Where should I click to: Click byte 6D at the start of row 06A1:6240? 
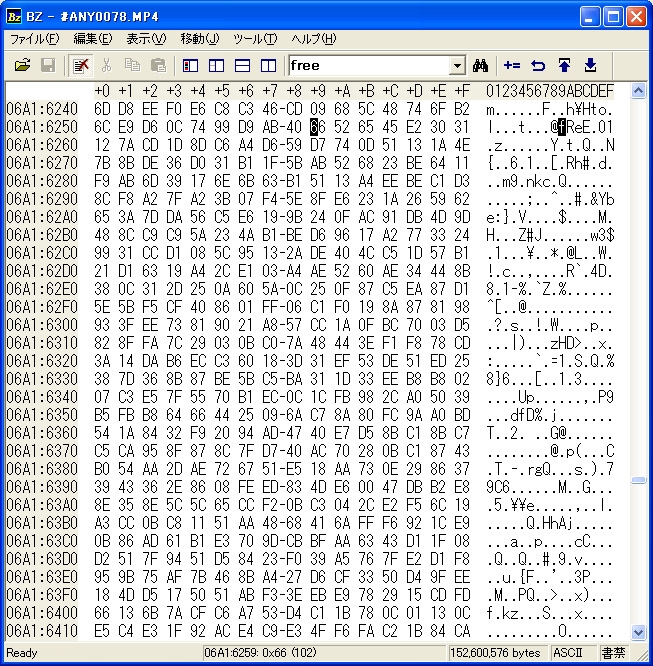coord(102,109)
